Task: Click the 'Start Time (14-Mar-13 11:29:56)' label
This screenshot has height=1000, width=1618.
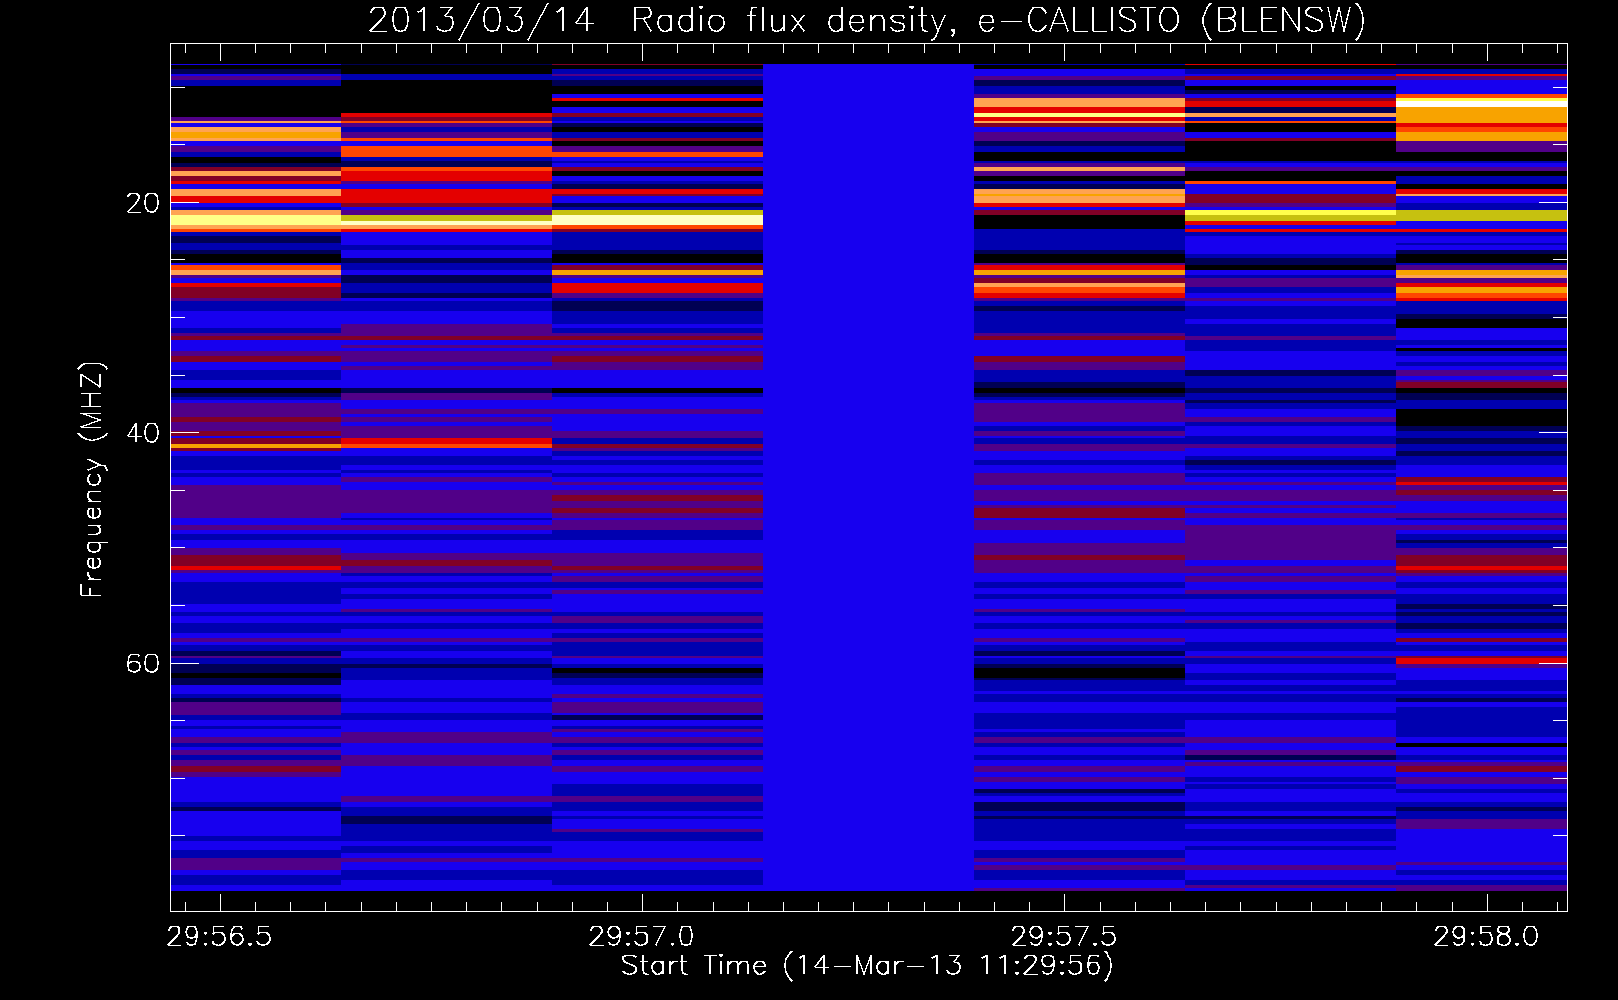Action: click(x=868, y=966)
